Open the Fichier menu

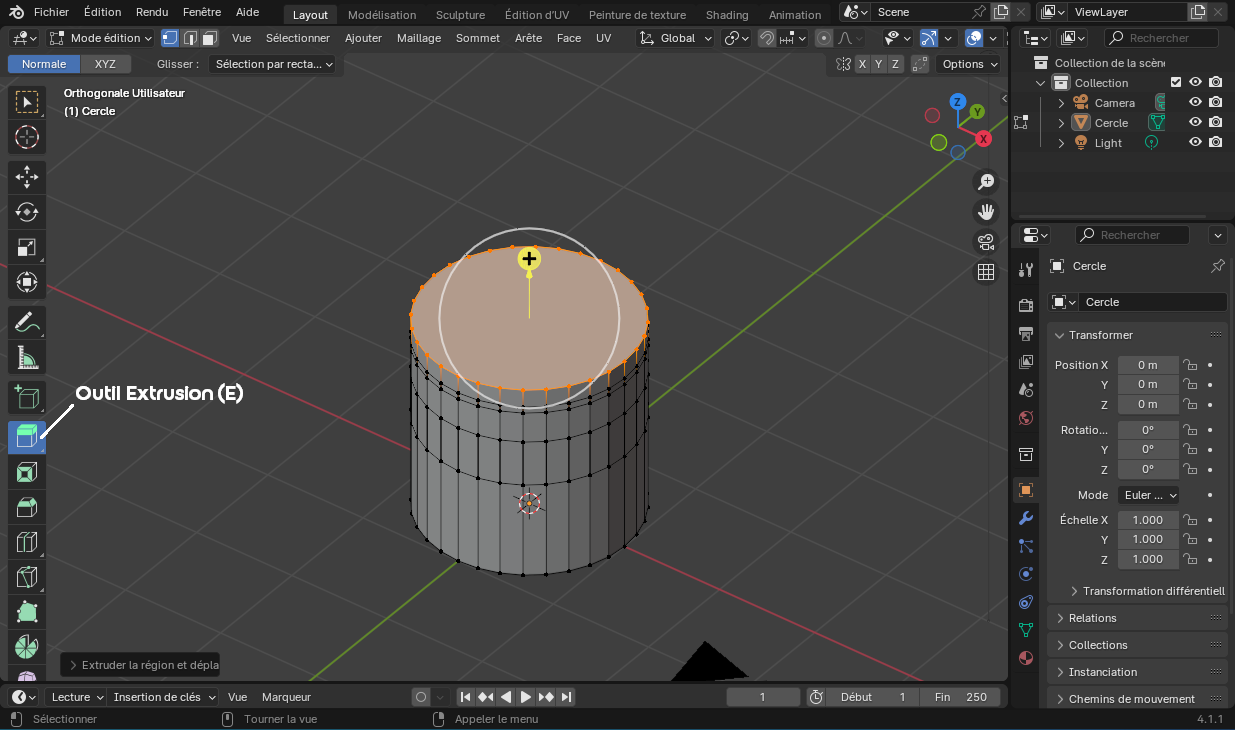click(x=51, y=13)
